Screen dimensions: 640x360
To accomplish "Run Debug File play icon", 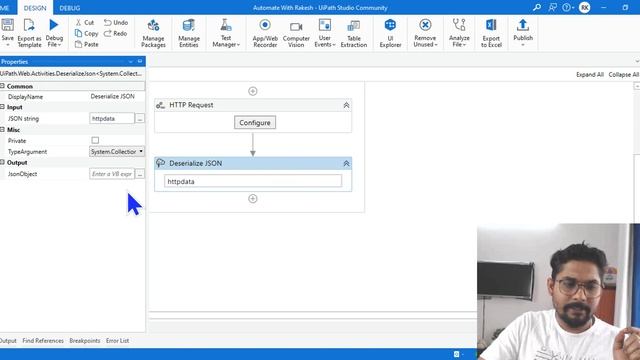I will [53, 25].
